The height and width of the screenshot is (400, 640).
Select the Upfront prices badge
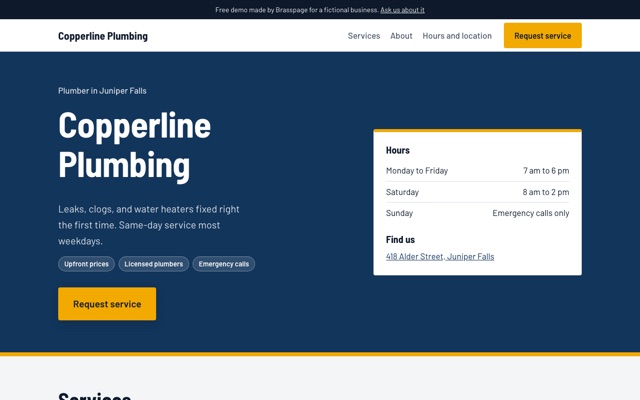click(86, 264)
